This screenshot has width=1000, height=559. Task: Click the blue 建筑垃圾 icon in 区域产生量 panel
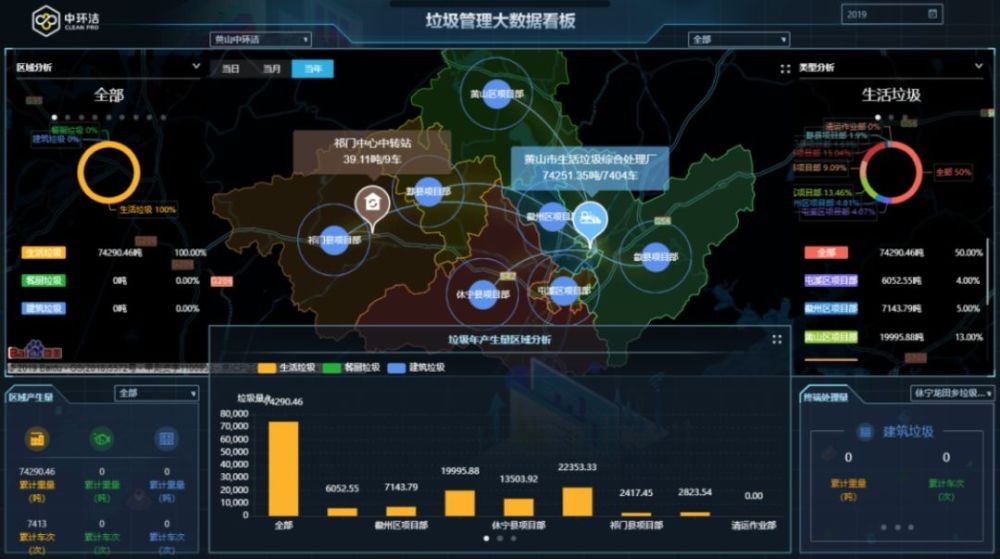click(x=166, y=439)
